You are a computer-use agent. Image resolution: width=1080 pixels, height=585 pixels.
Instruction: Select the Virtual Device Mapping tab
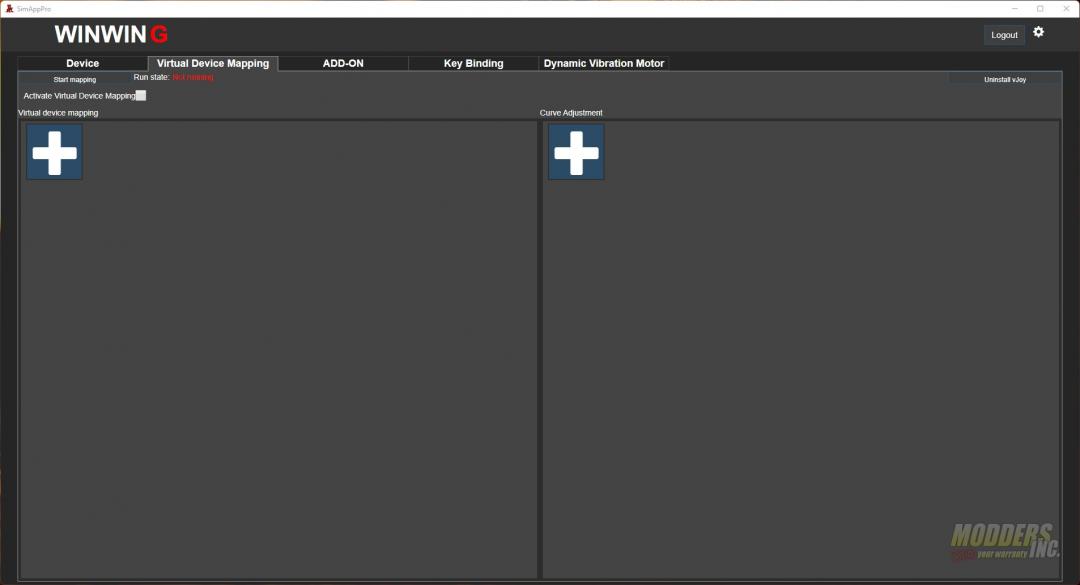click(212, 63)
